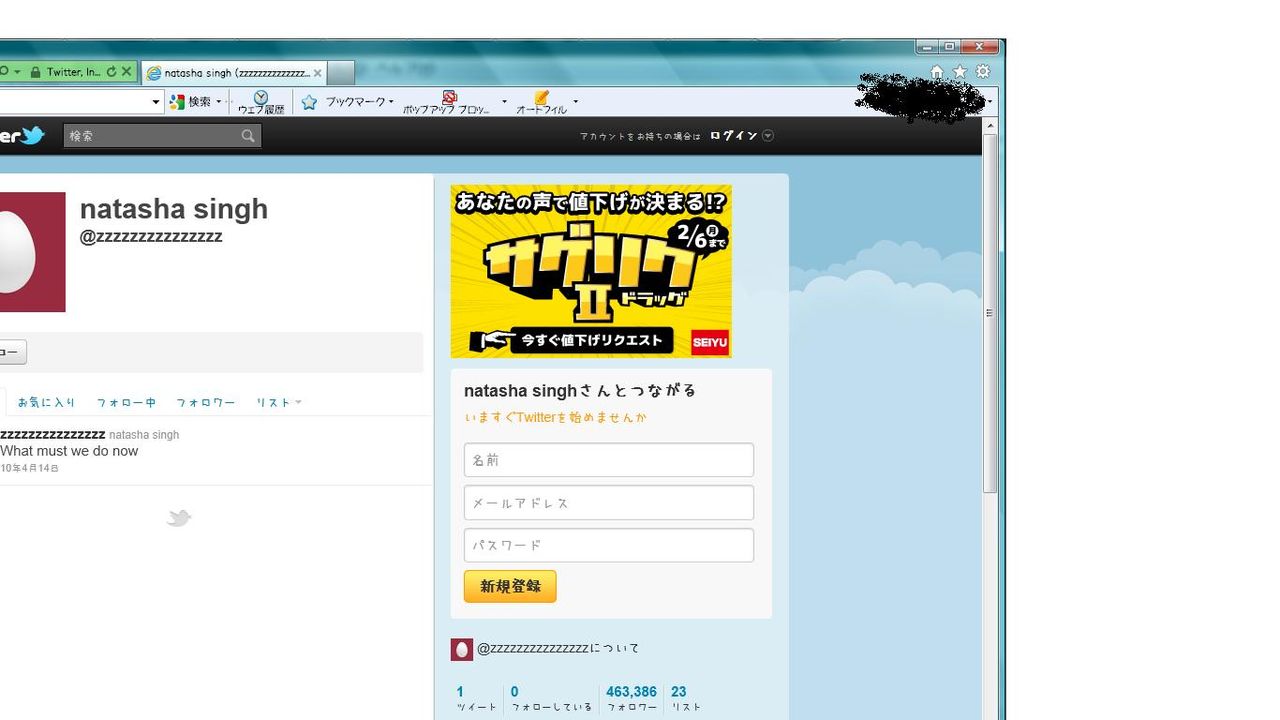Open the ログイン dropdown arrow
The height and width of the screenshot is (720, 1280).
point(768,136)
